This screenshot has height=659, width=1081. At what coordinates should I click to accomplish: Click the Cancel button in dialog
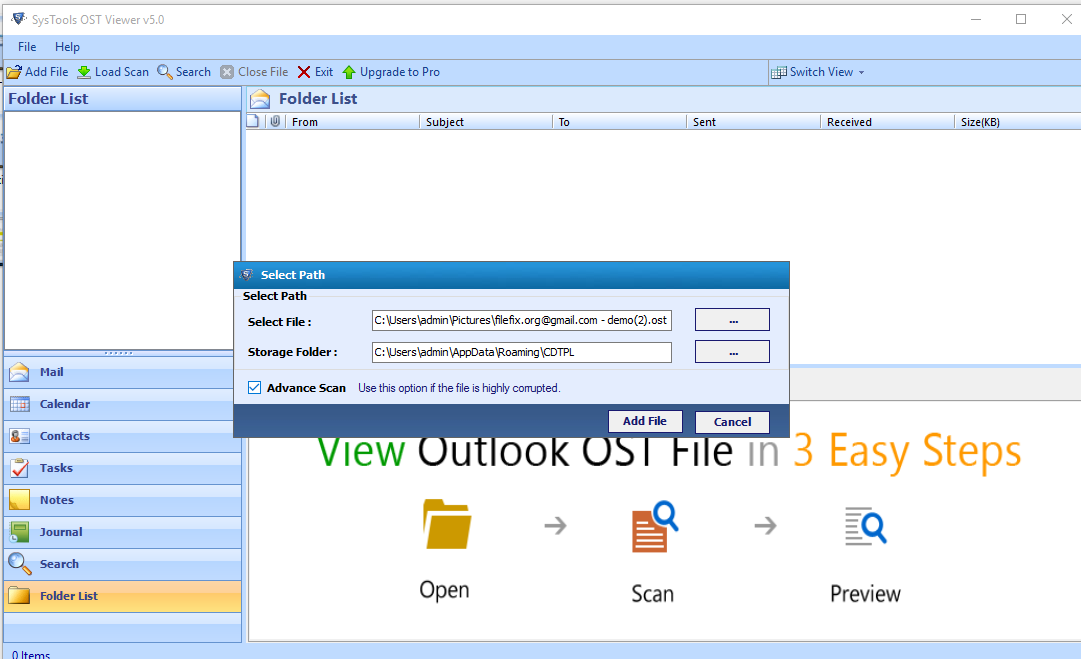pyautogui.click(x=732, y=422)
